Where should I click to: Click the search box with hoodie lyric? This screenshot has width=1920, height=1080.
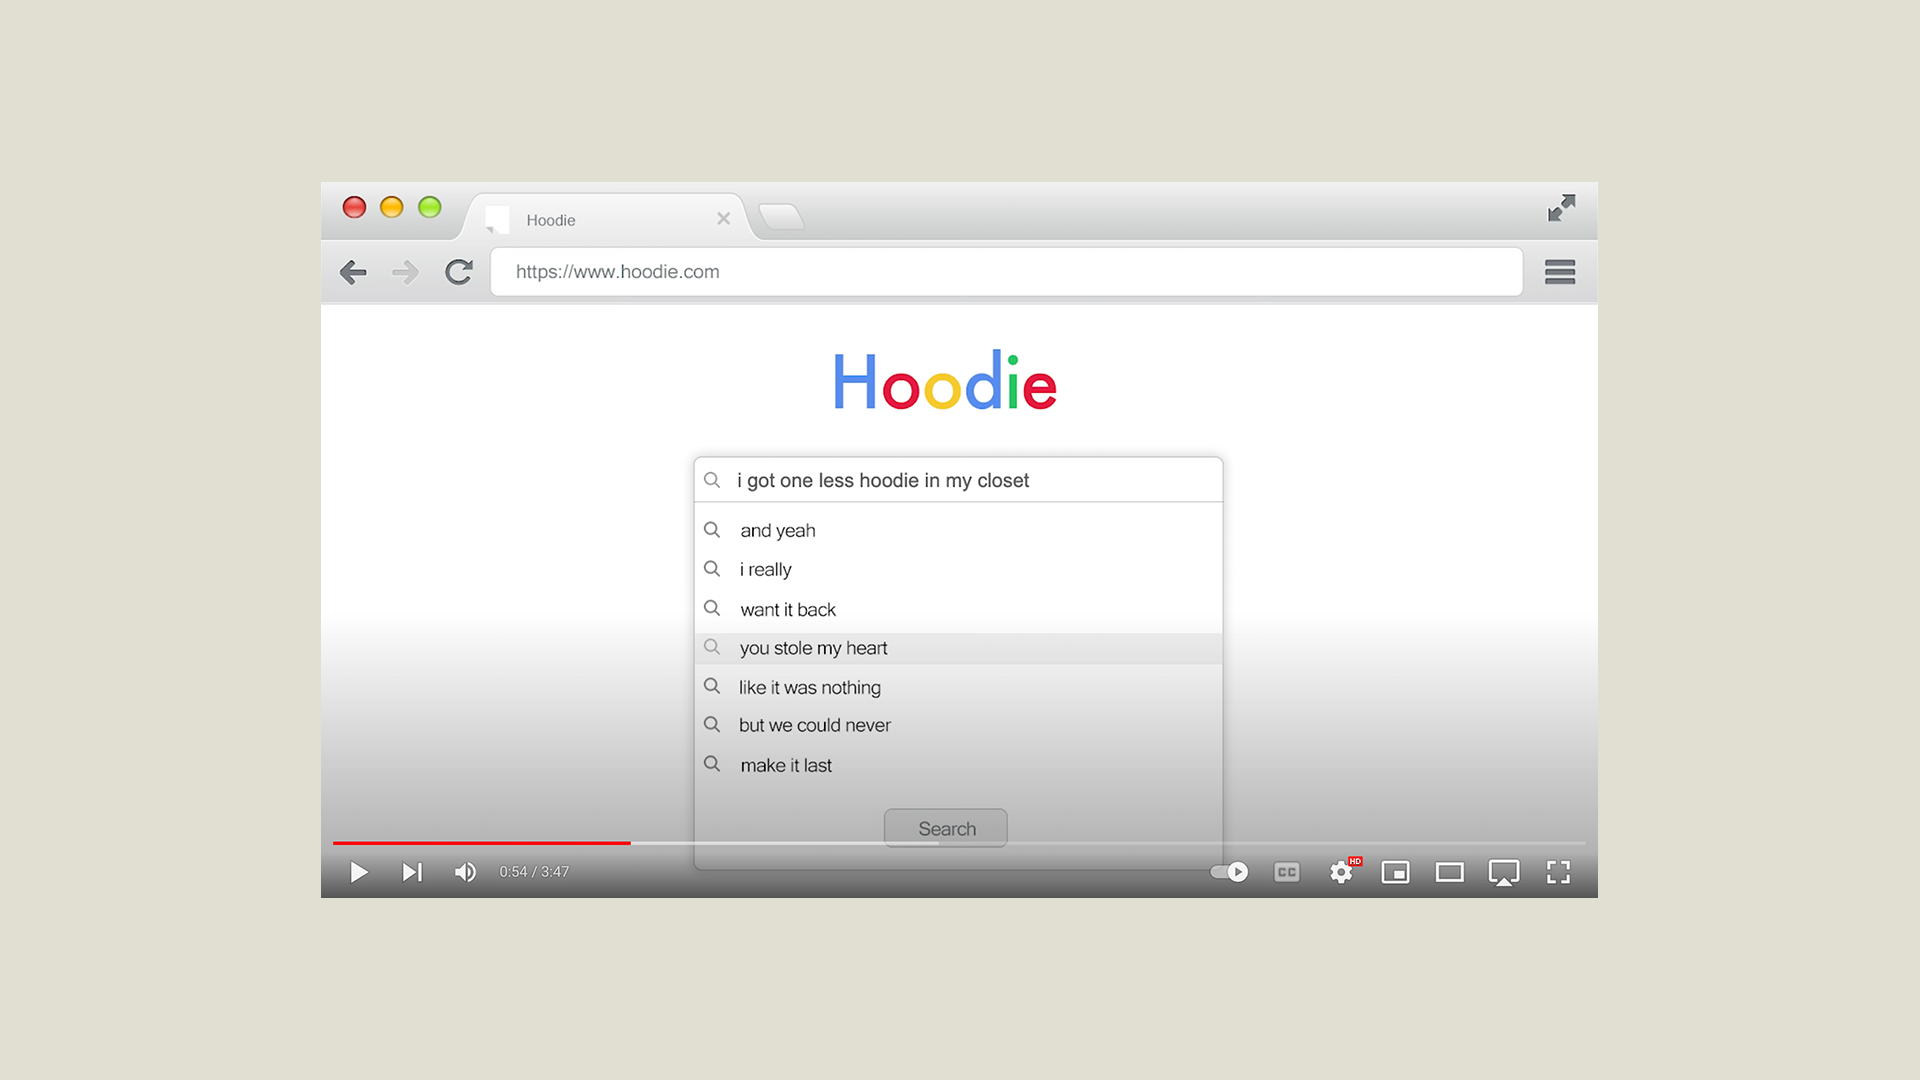coord(958,480)
